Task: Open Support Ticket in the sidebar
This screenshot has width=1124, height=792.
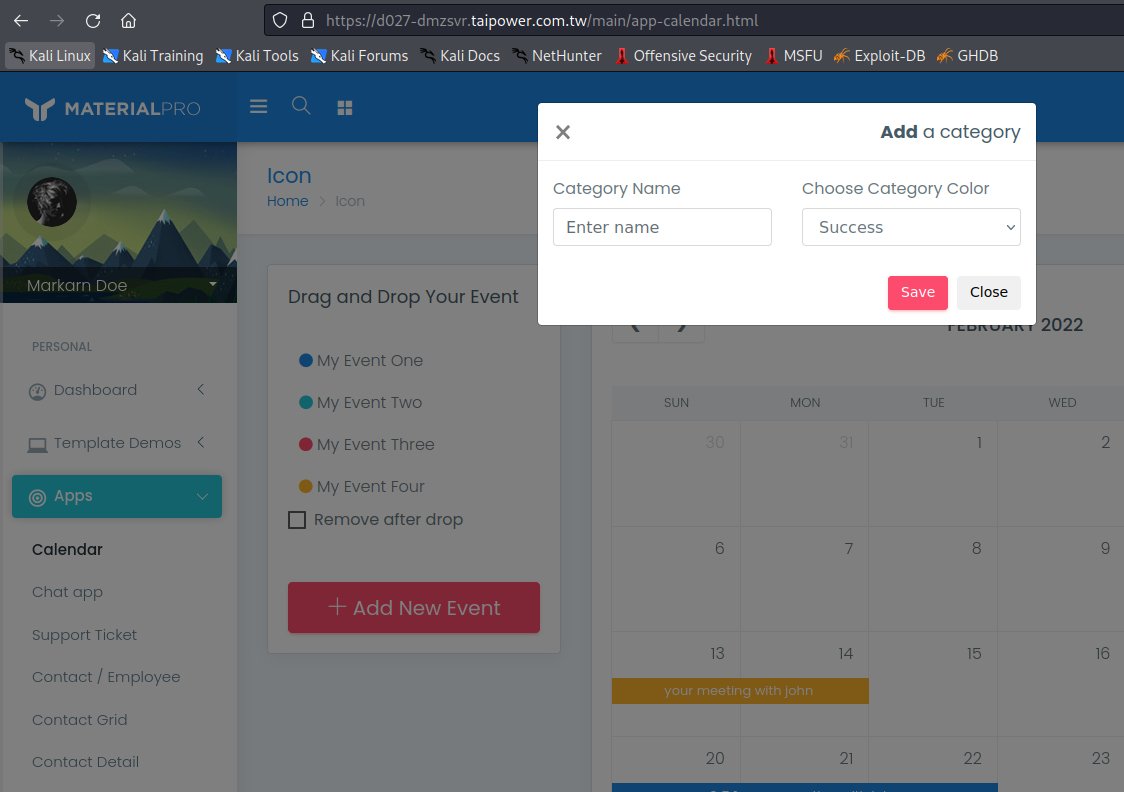Action: pos(85,635)
